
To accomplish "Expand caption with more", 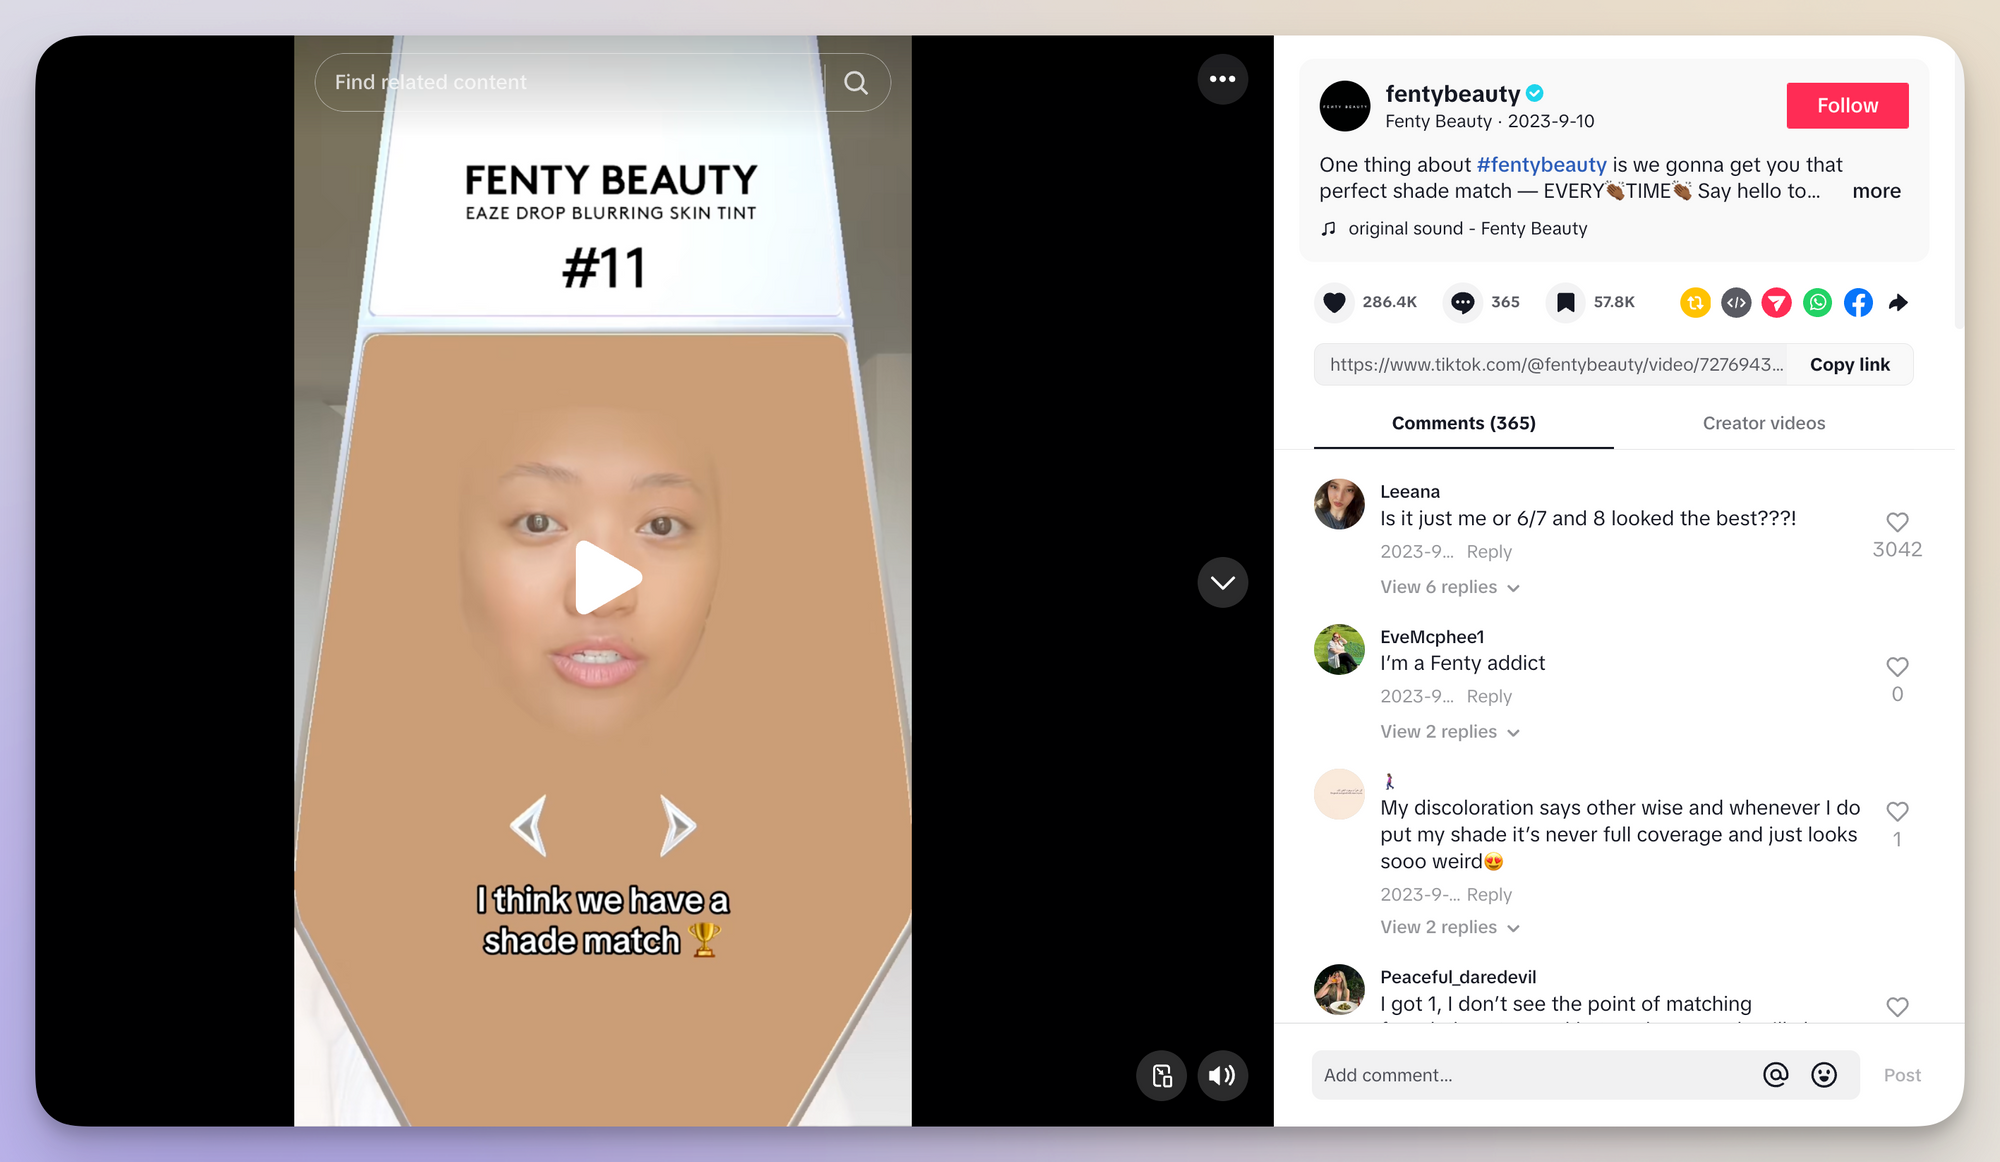I will pyautogui.click(x=1876, y=191).
